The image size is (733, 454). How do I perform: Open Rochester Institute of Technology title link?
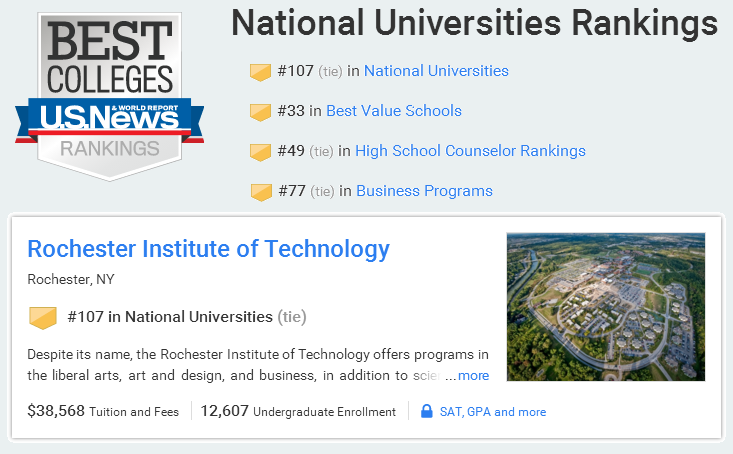pos(208,249)
